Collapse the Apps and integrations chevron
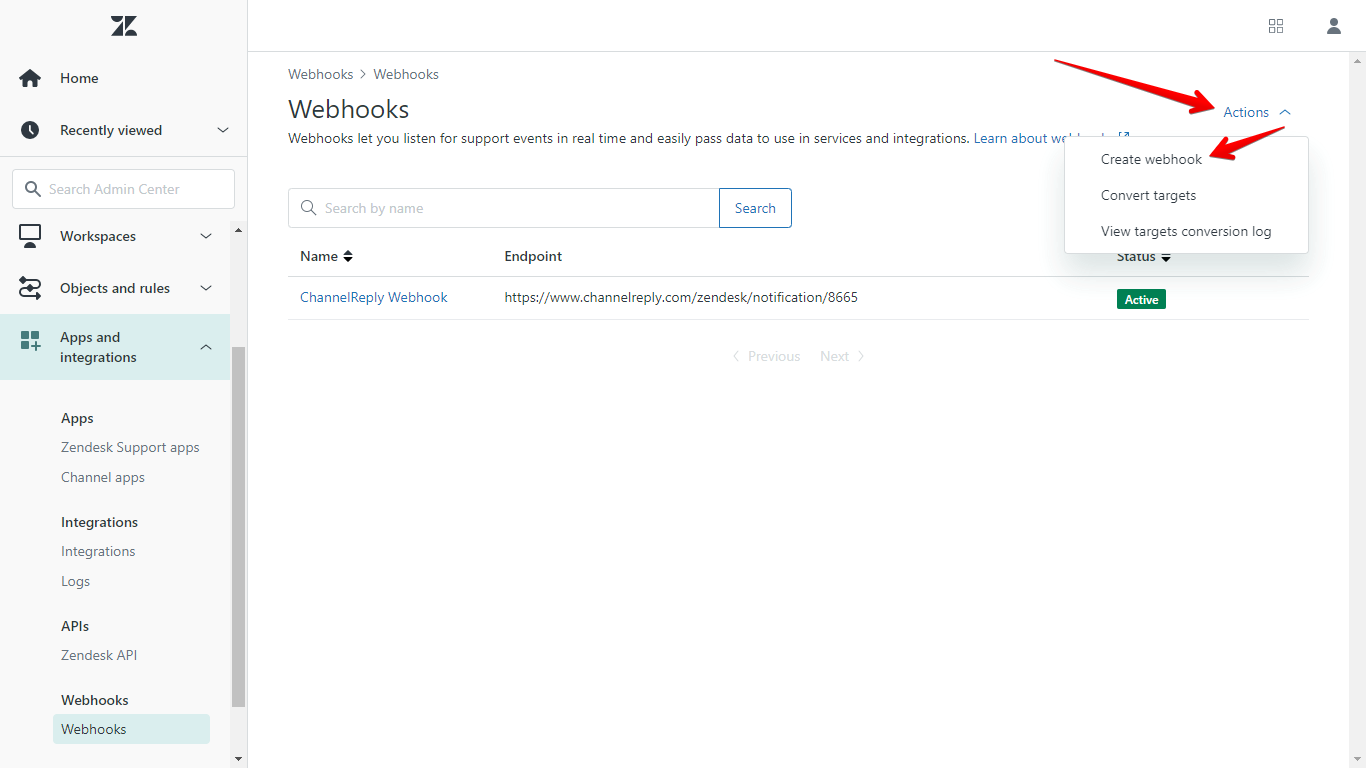This screenshot has height=768, width=1366. click(x=206, y=347)
